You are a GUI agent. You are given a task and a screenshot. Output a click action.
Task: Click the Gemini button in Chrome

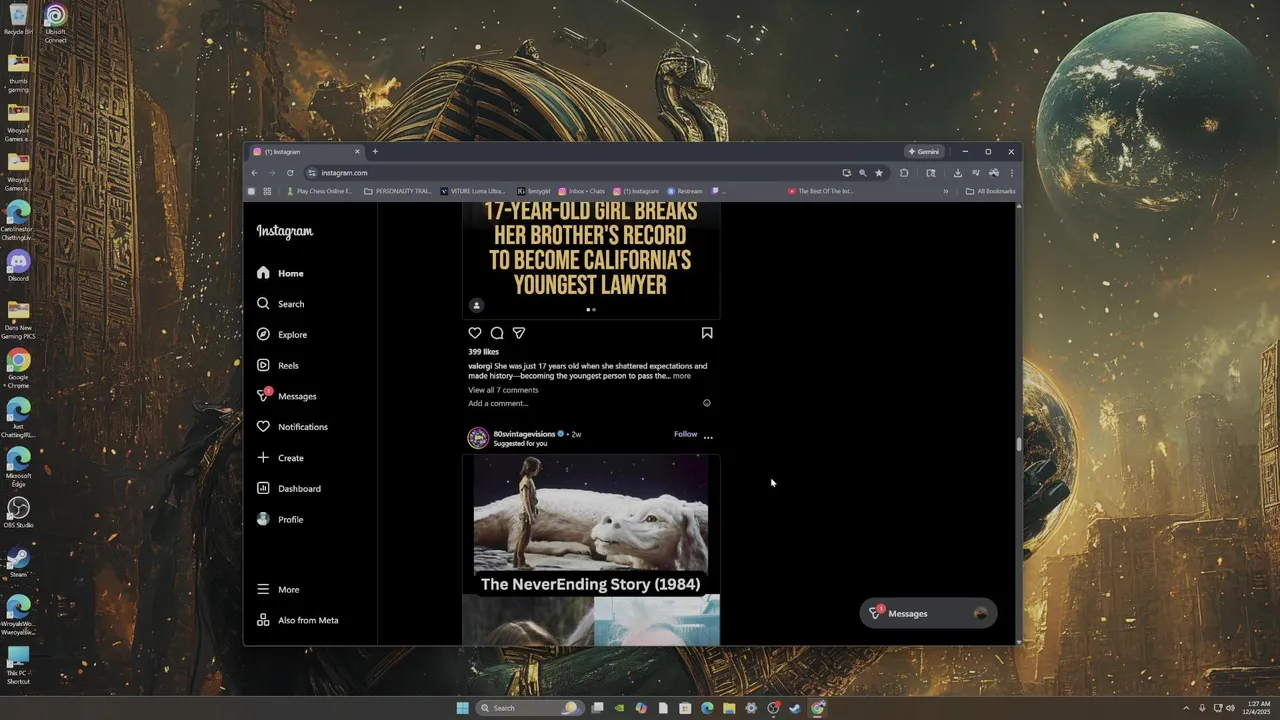coord(924,152)
